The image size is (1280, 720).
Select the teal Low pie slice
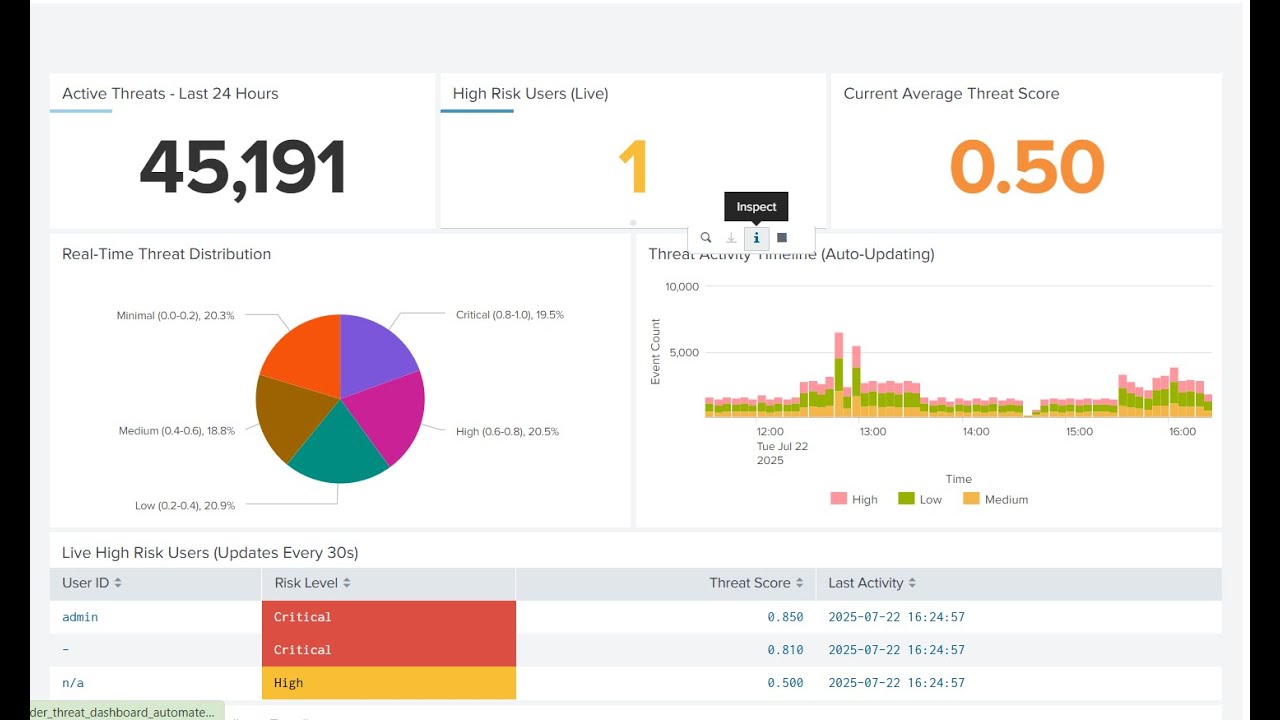338,445
